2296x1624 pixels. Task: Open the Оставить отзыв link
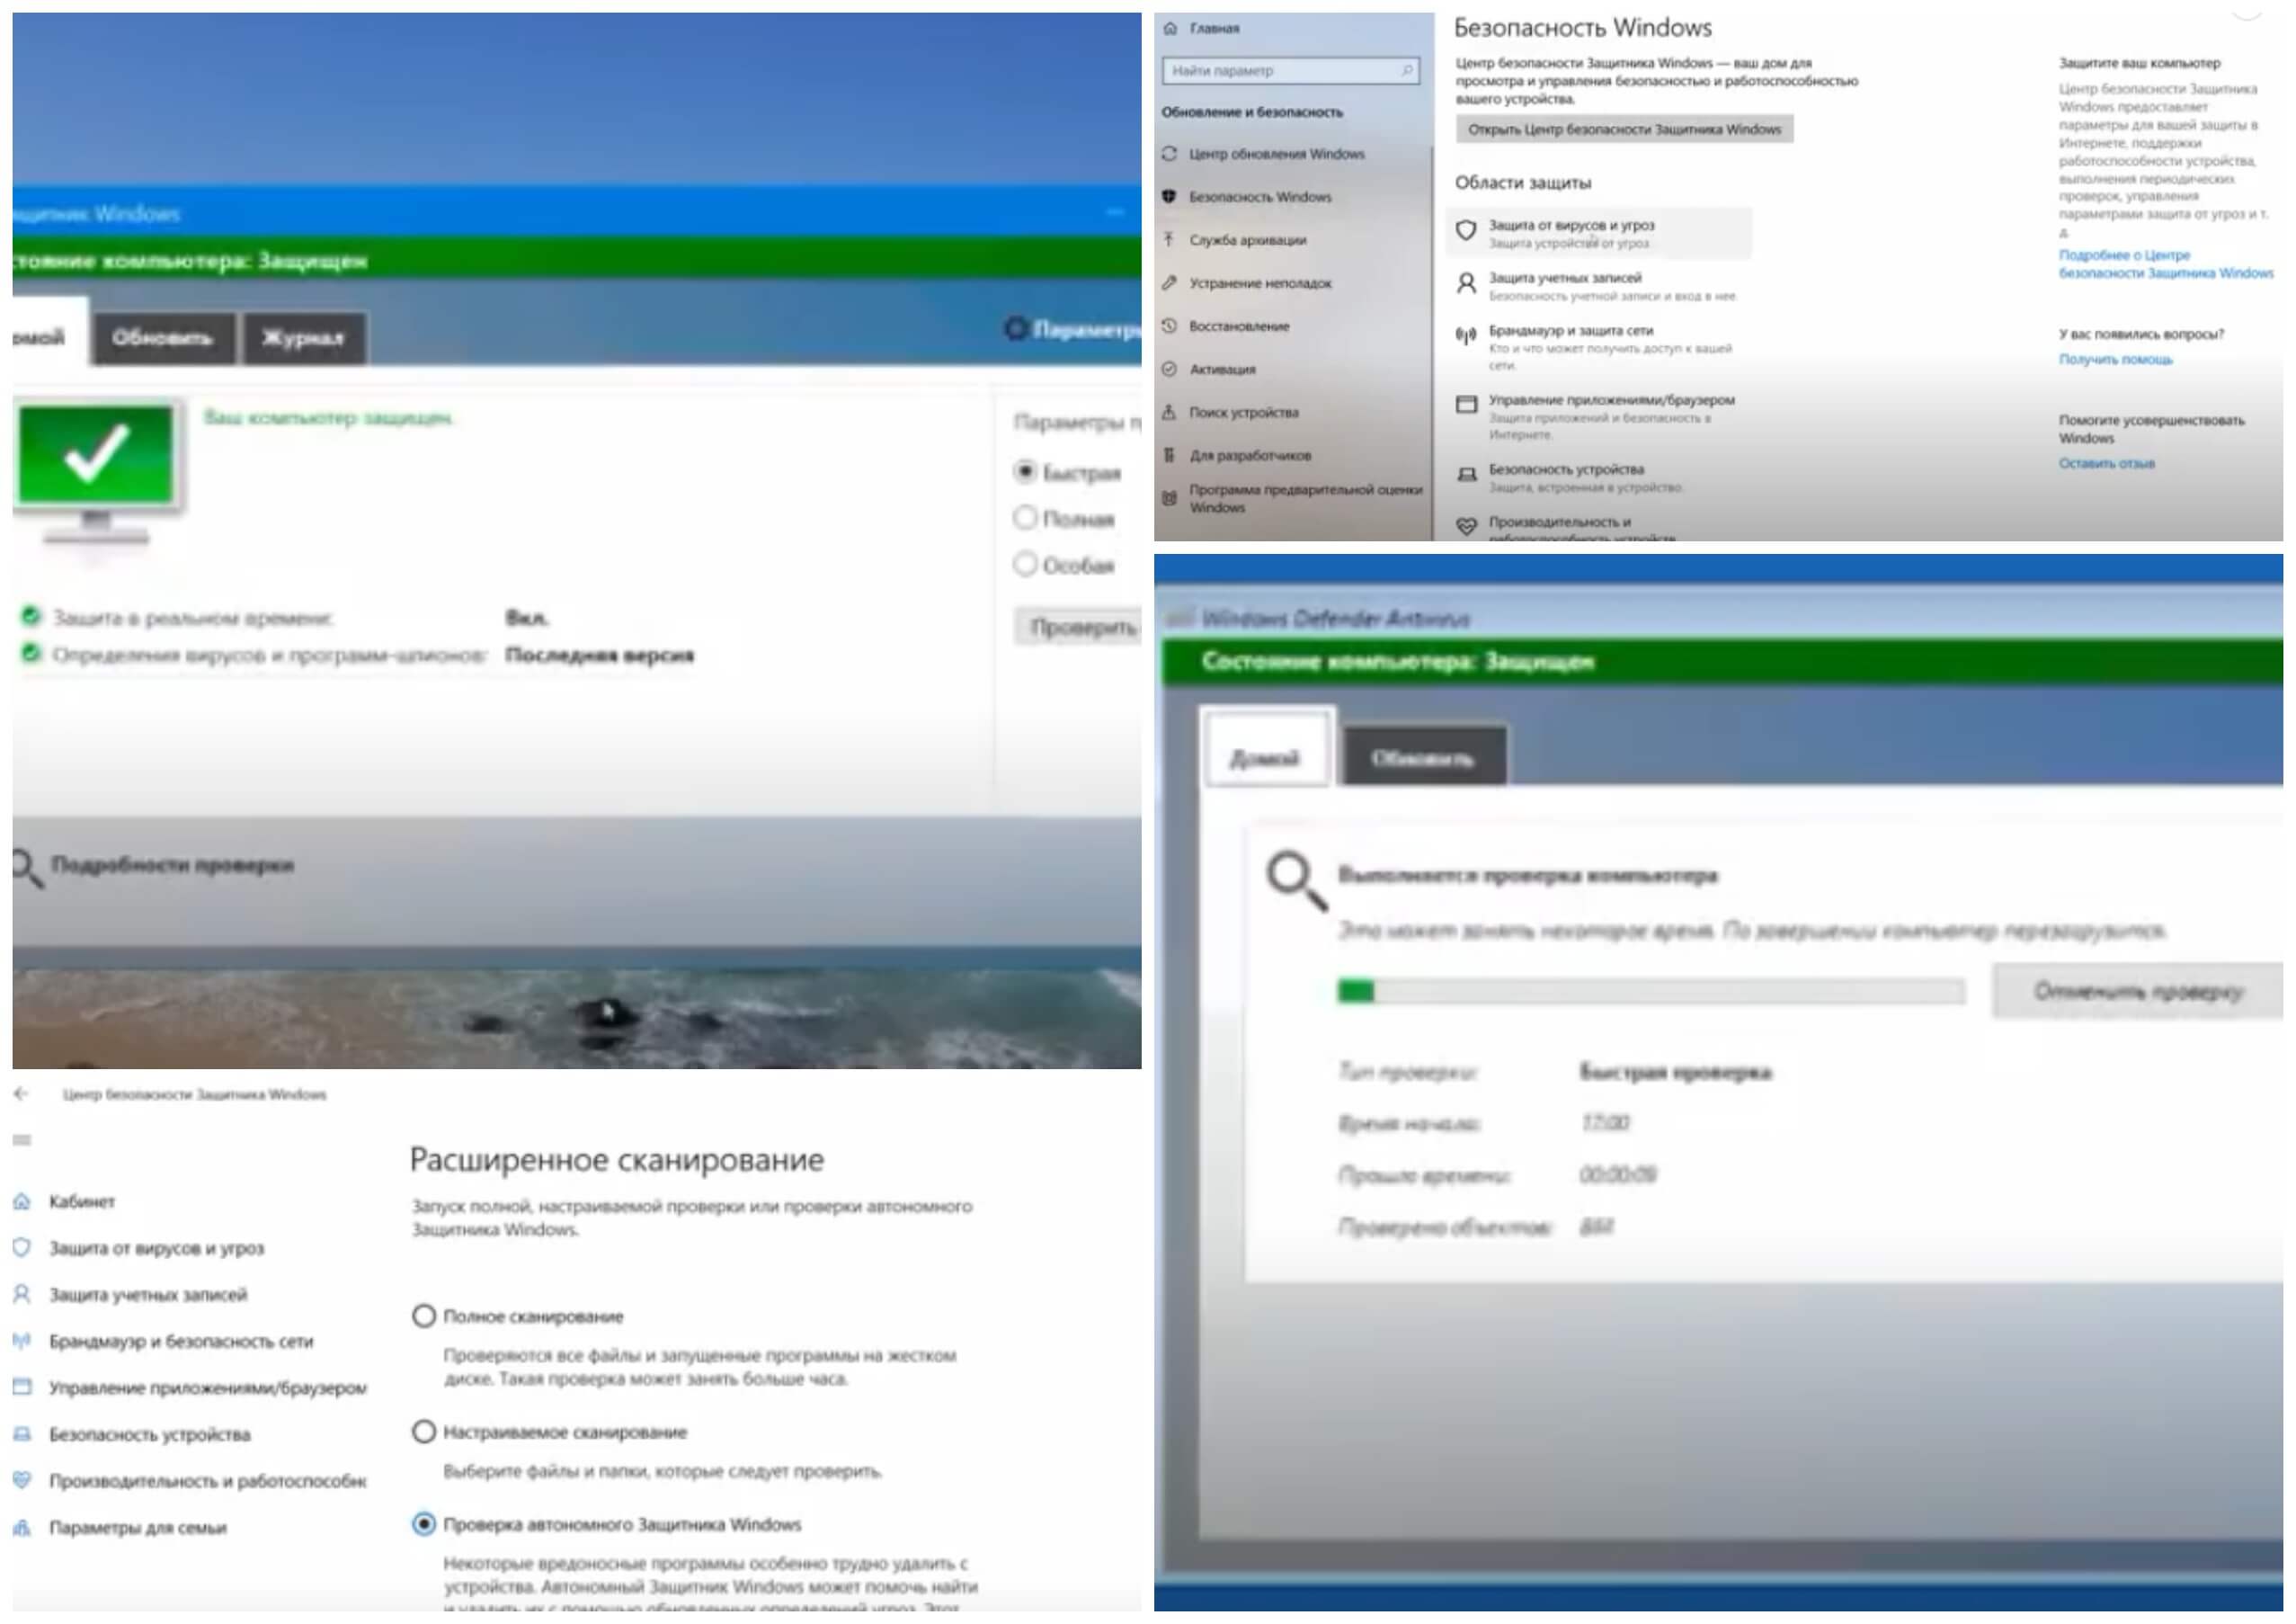[2106, 463]
